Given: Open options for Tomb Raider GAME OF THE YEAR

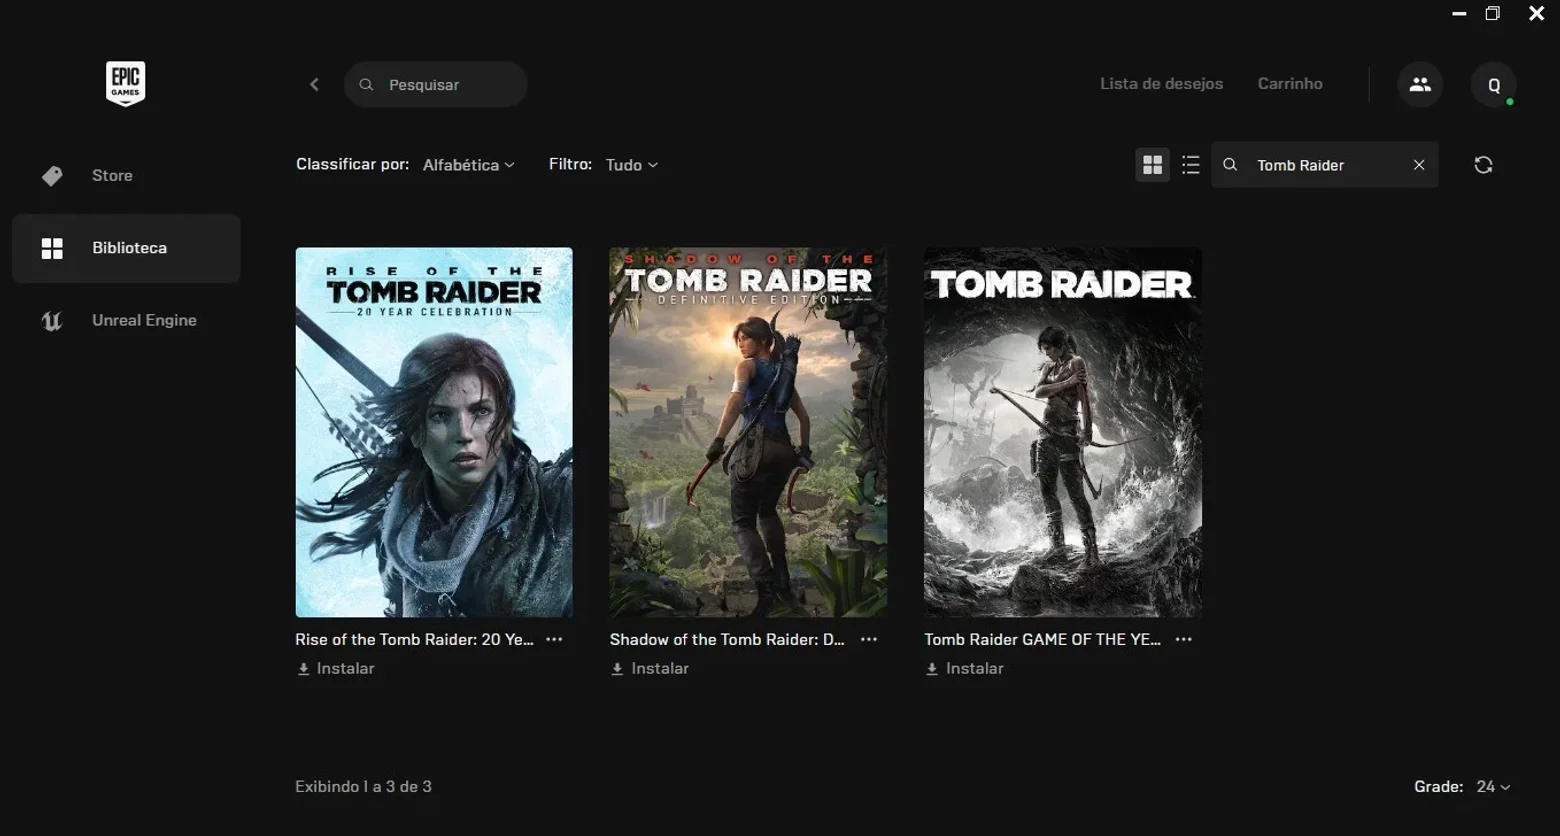Looking at the screenshot, I should 1183,639.
